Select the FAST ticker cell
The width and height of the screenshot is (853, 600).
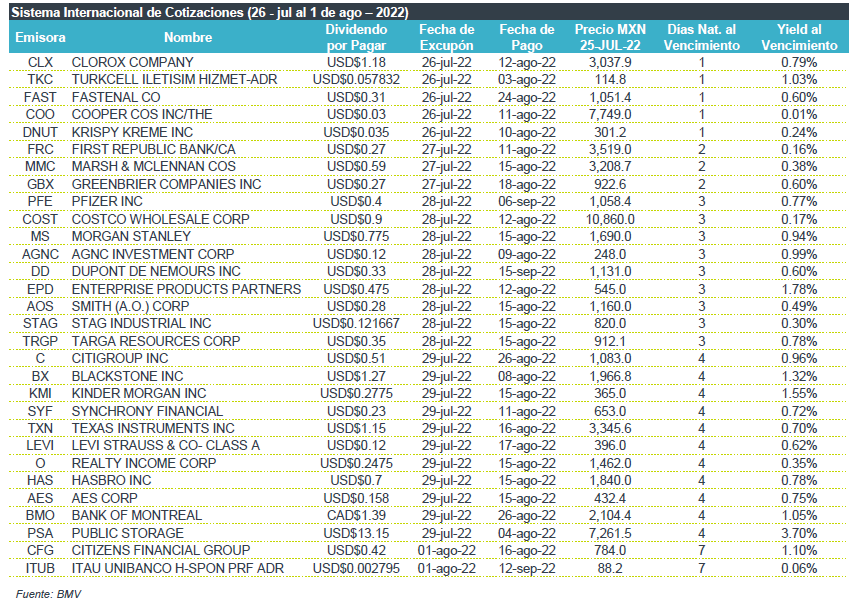(40, 97)
